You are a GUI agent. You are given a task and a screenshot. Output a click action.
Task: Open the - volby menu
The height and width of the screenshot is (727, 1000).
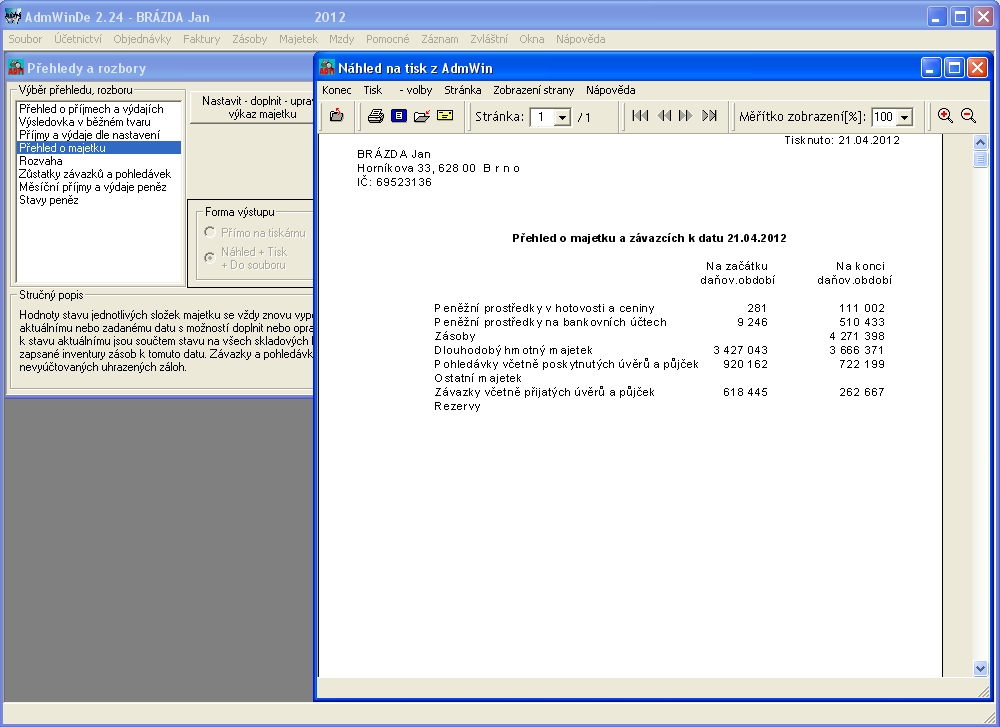(x=416, y=90)
